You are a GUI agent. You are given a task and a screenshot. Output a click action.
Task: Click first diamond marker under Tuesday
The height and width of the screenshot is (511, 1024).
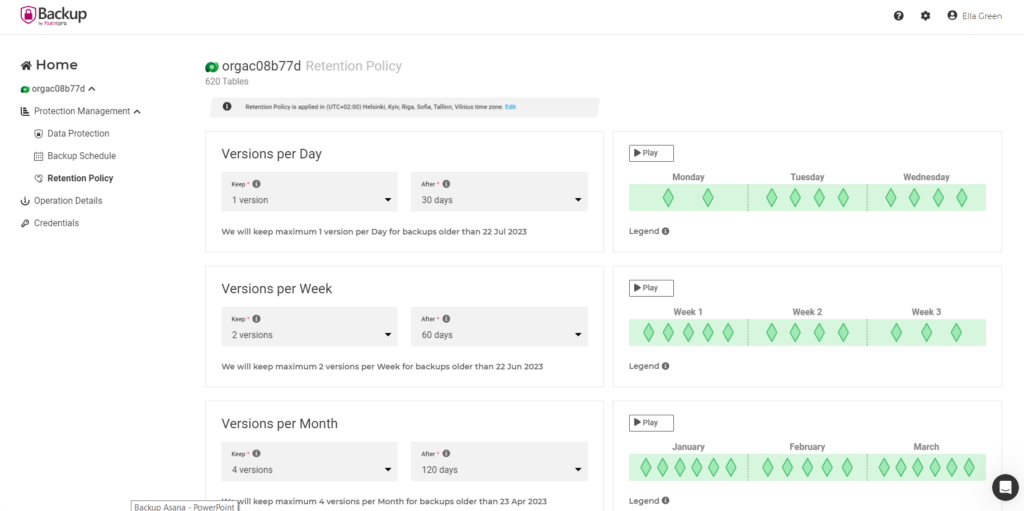click(x=771, y=198)
